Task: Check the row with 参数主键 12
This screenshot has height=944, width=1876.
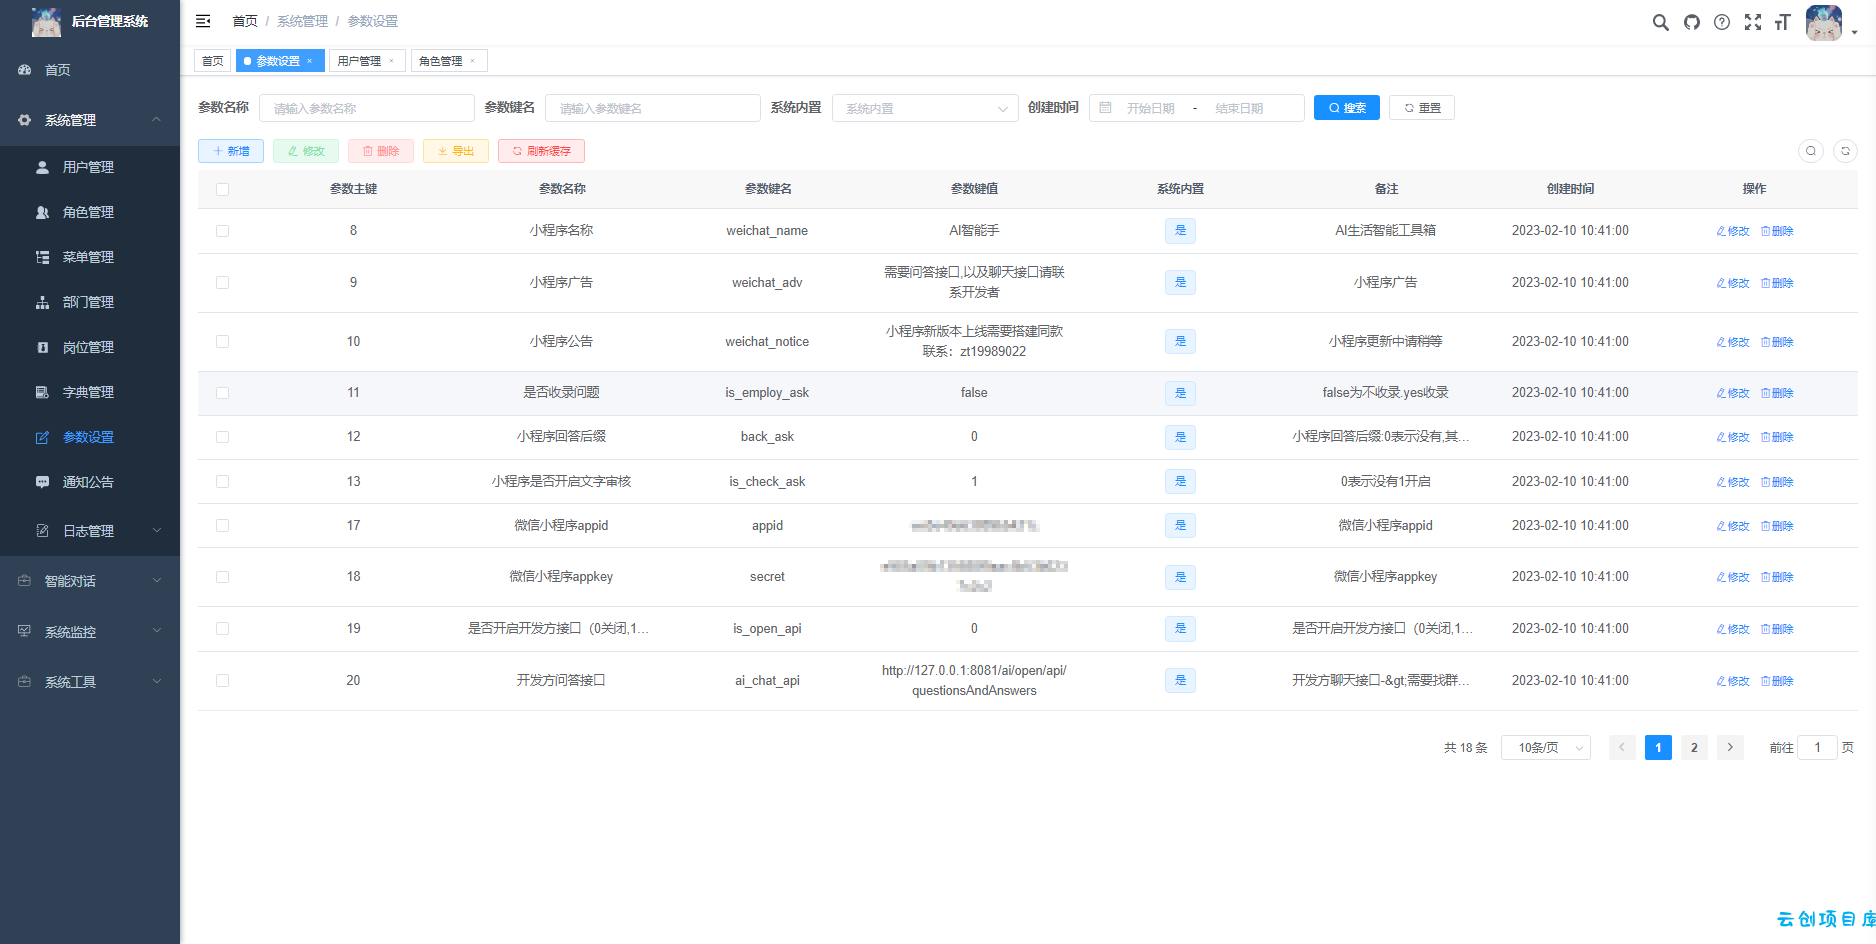Action: pos(222,437)
